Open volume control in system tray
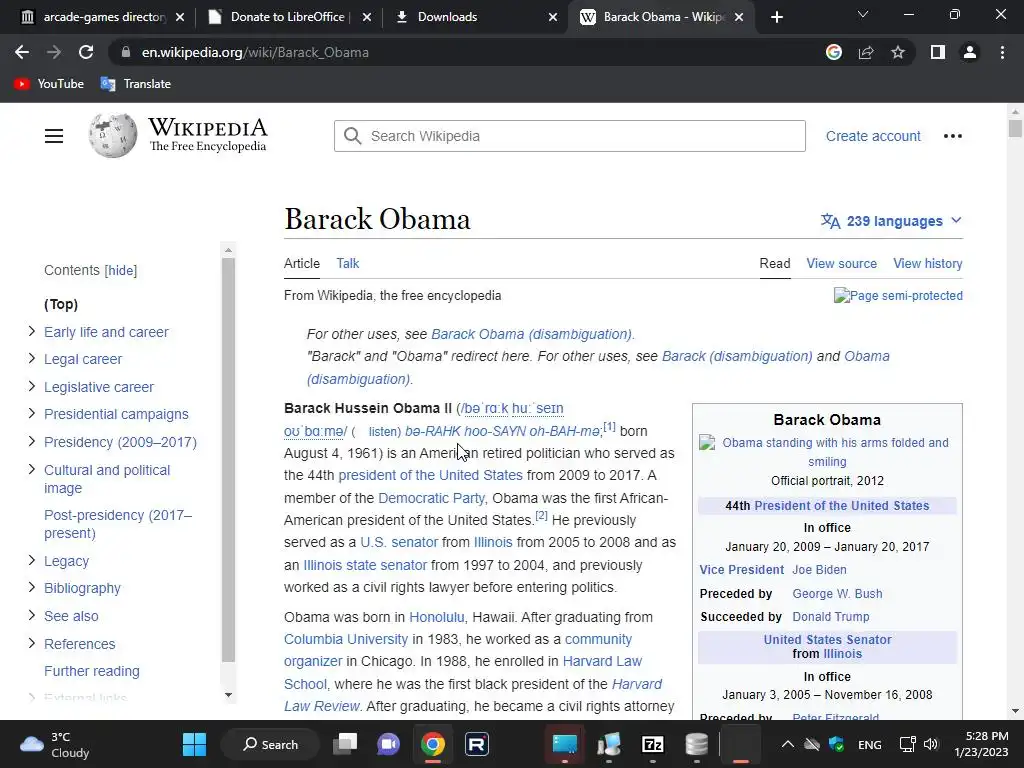Image resolution: width=1024 pixels, height=768 pixels. point(931,744)
